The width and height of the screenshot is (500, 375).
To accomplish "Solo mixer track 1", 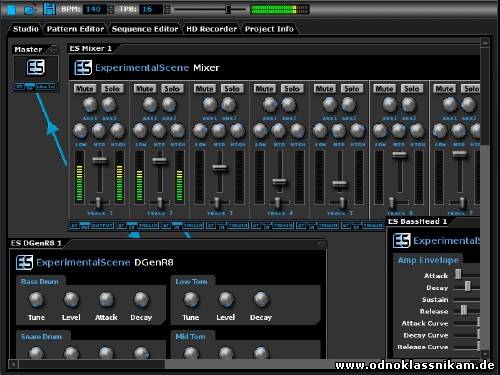I will click(112, 89).
